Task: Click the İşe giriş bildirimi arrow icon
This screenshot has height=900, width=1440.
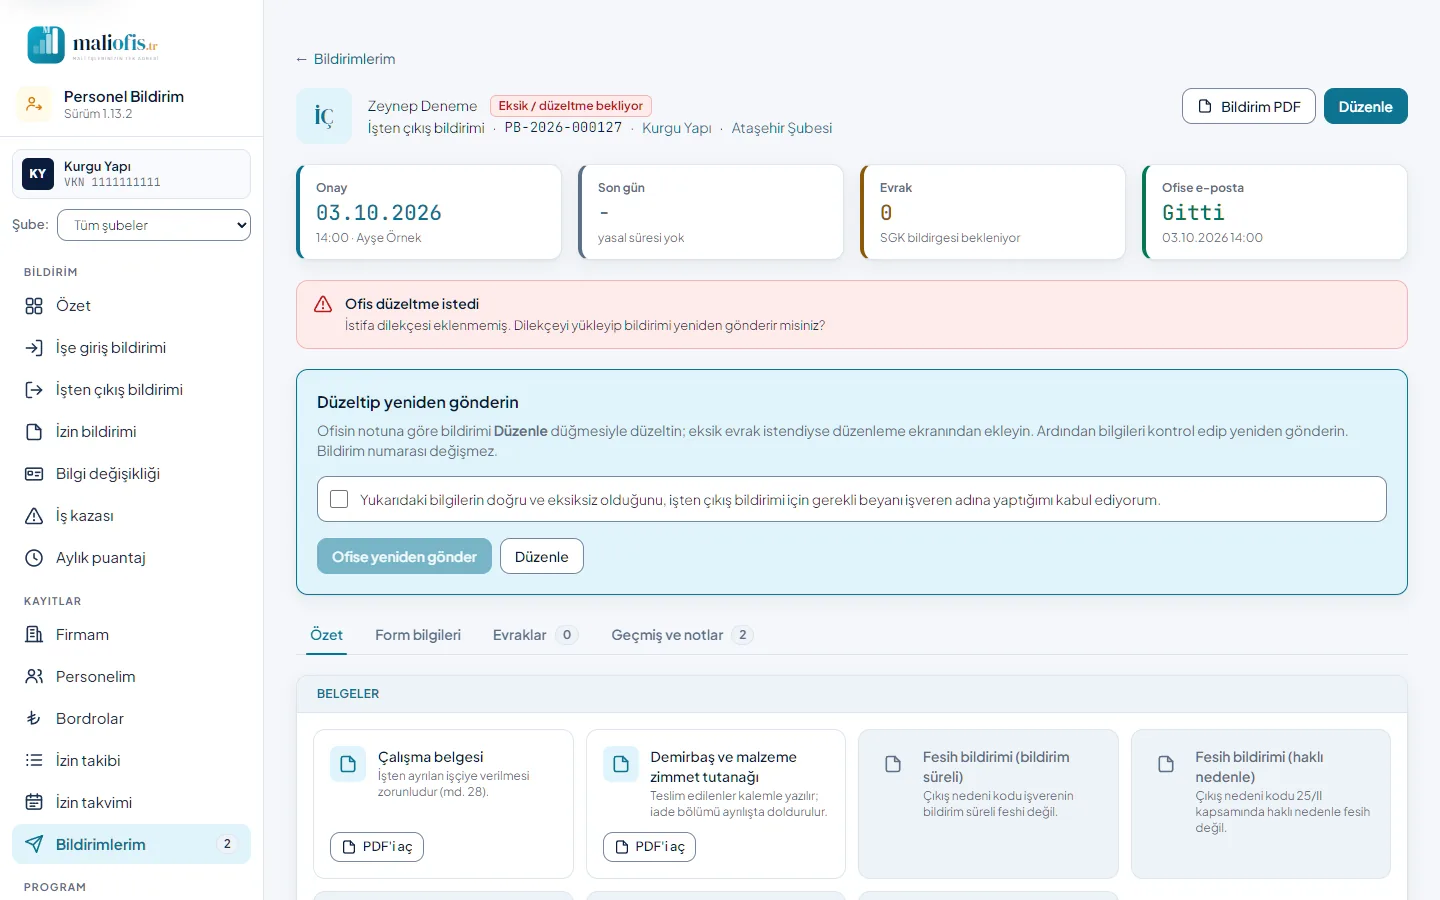Action: pos(34,348)
